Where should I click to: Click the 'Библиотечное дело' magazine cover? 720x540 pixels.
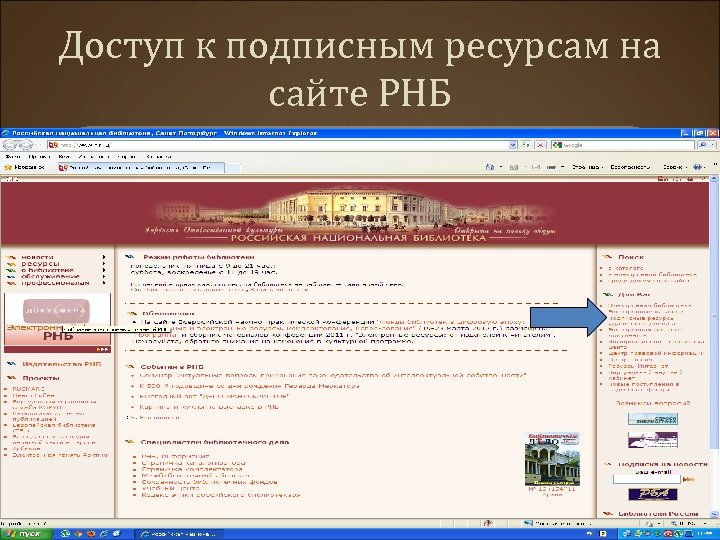[552, 459]
